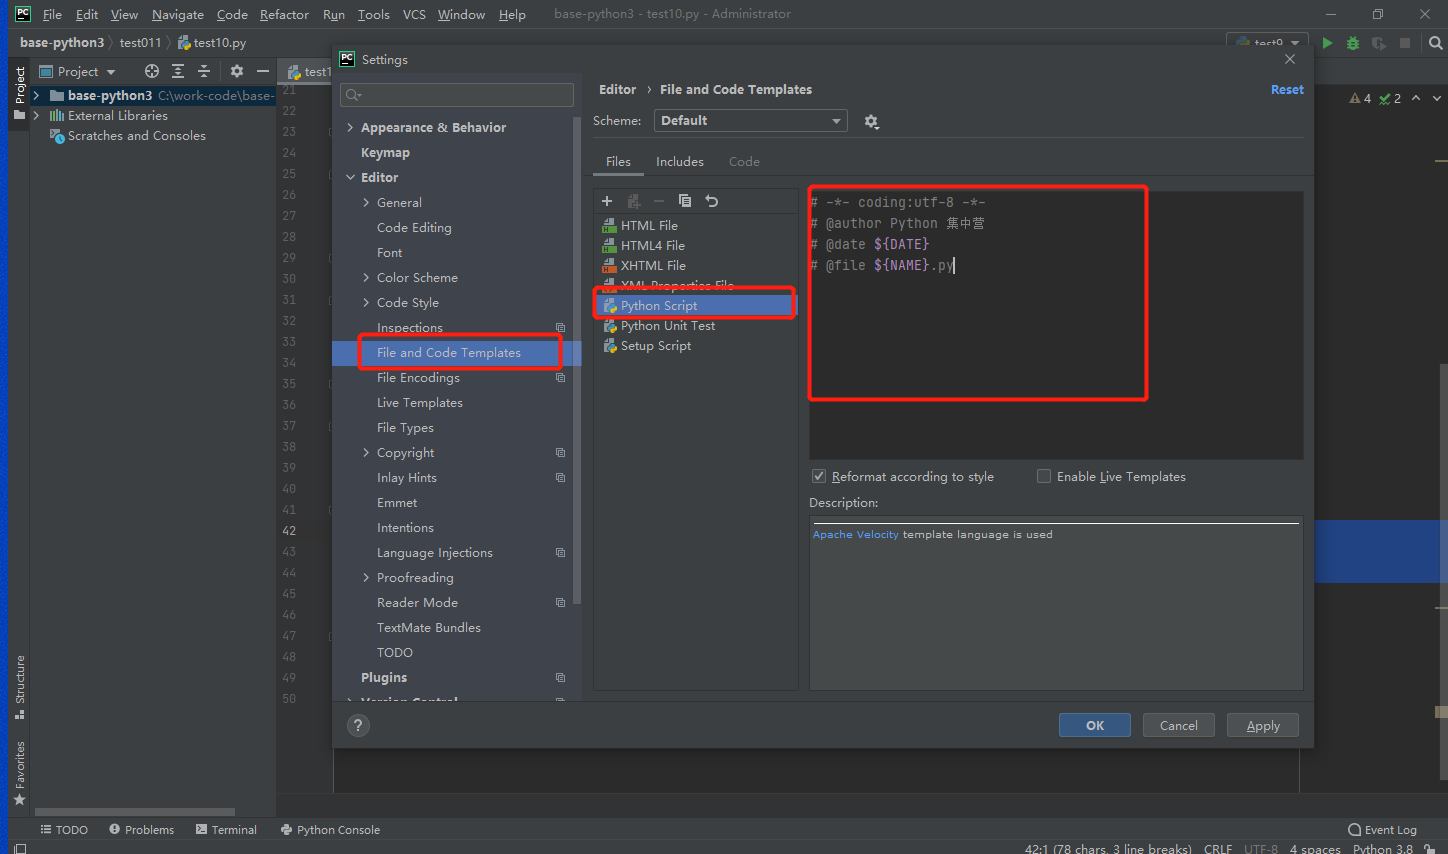This screenshot has width=1448, height=854.
Task: Open the Event Log
Action: coord(1382,830)
